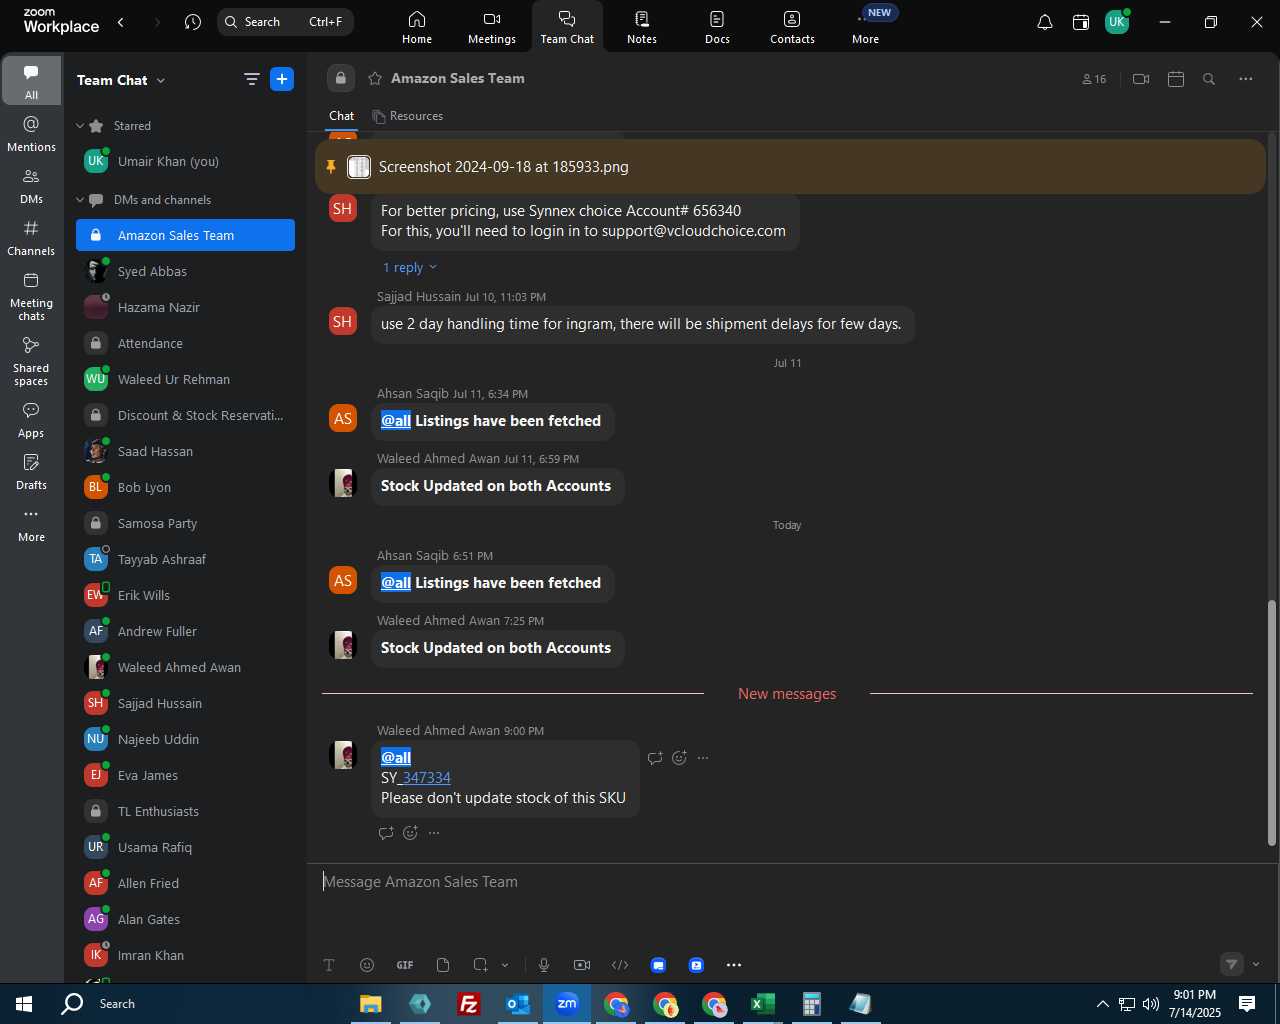Click the send message button
The width and height of the screenshot is (1280, 1024).
(x=1232, y=964)
